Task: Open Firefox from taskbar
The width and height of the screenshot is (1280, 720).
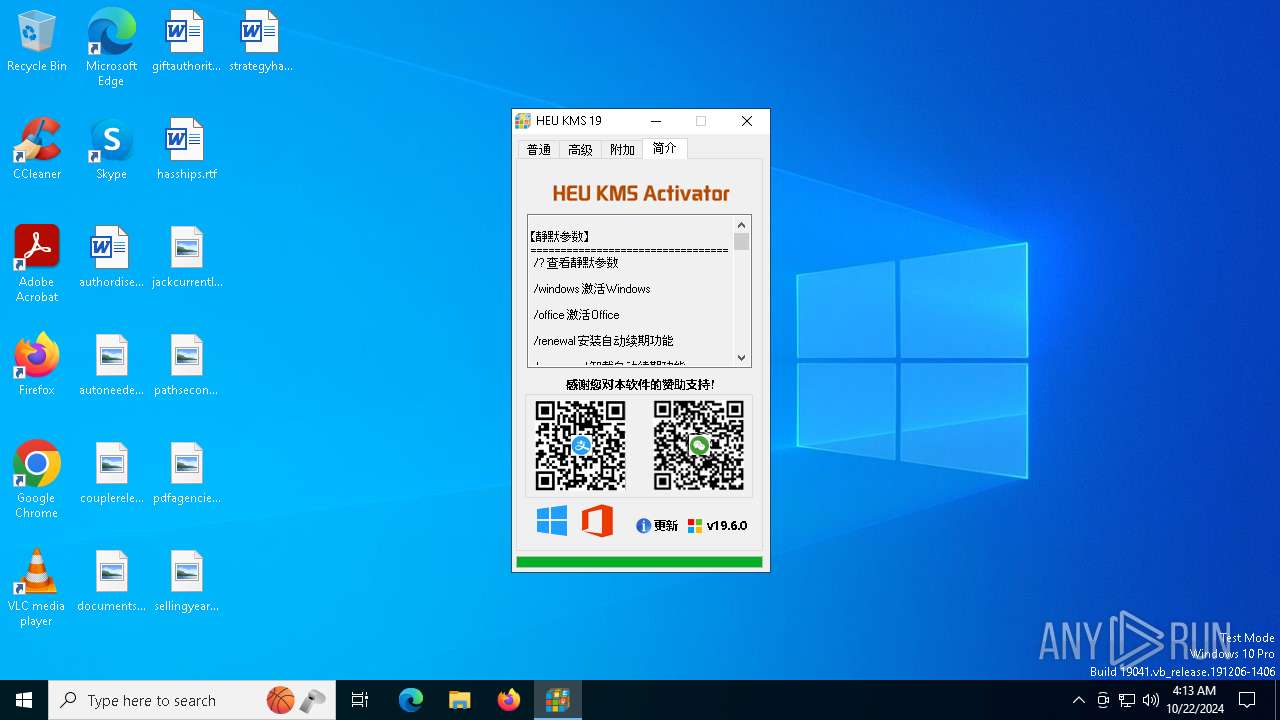Action: (509, 700)
